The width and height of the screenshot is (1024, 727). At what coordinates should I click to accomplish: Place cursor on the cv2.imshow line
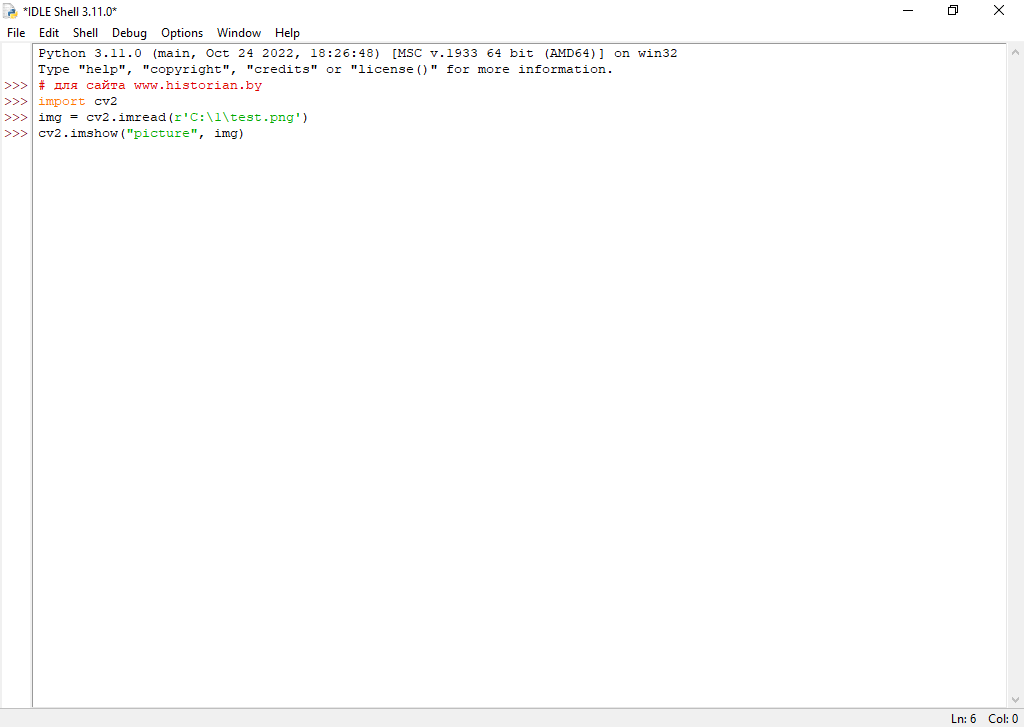click(141, 134)
